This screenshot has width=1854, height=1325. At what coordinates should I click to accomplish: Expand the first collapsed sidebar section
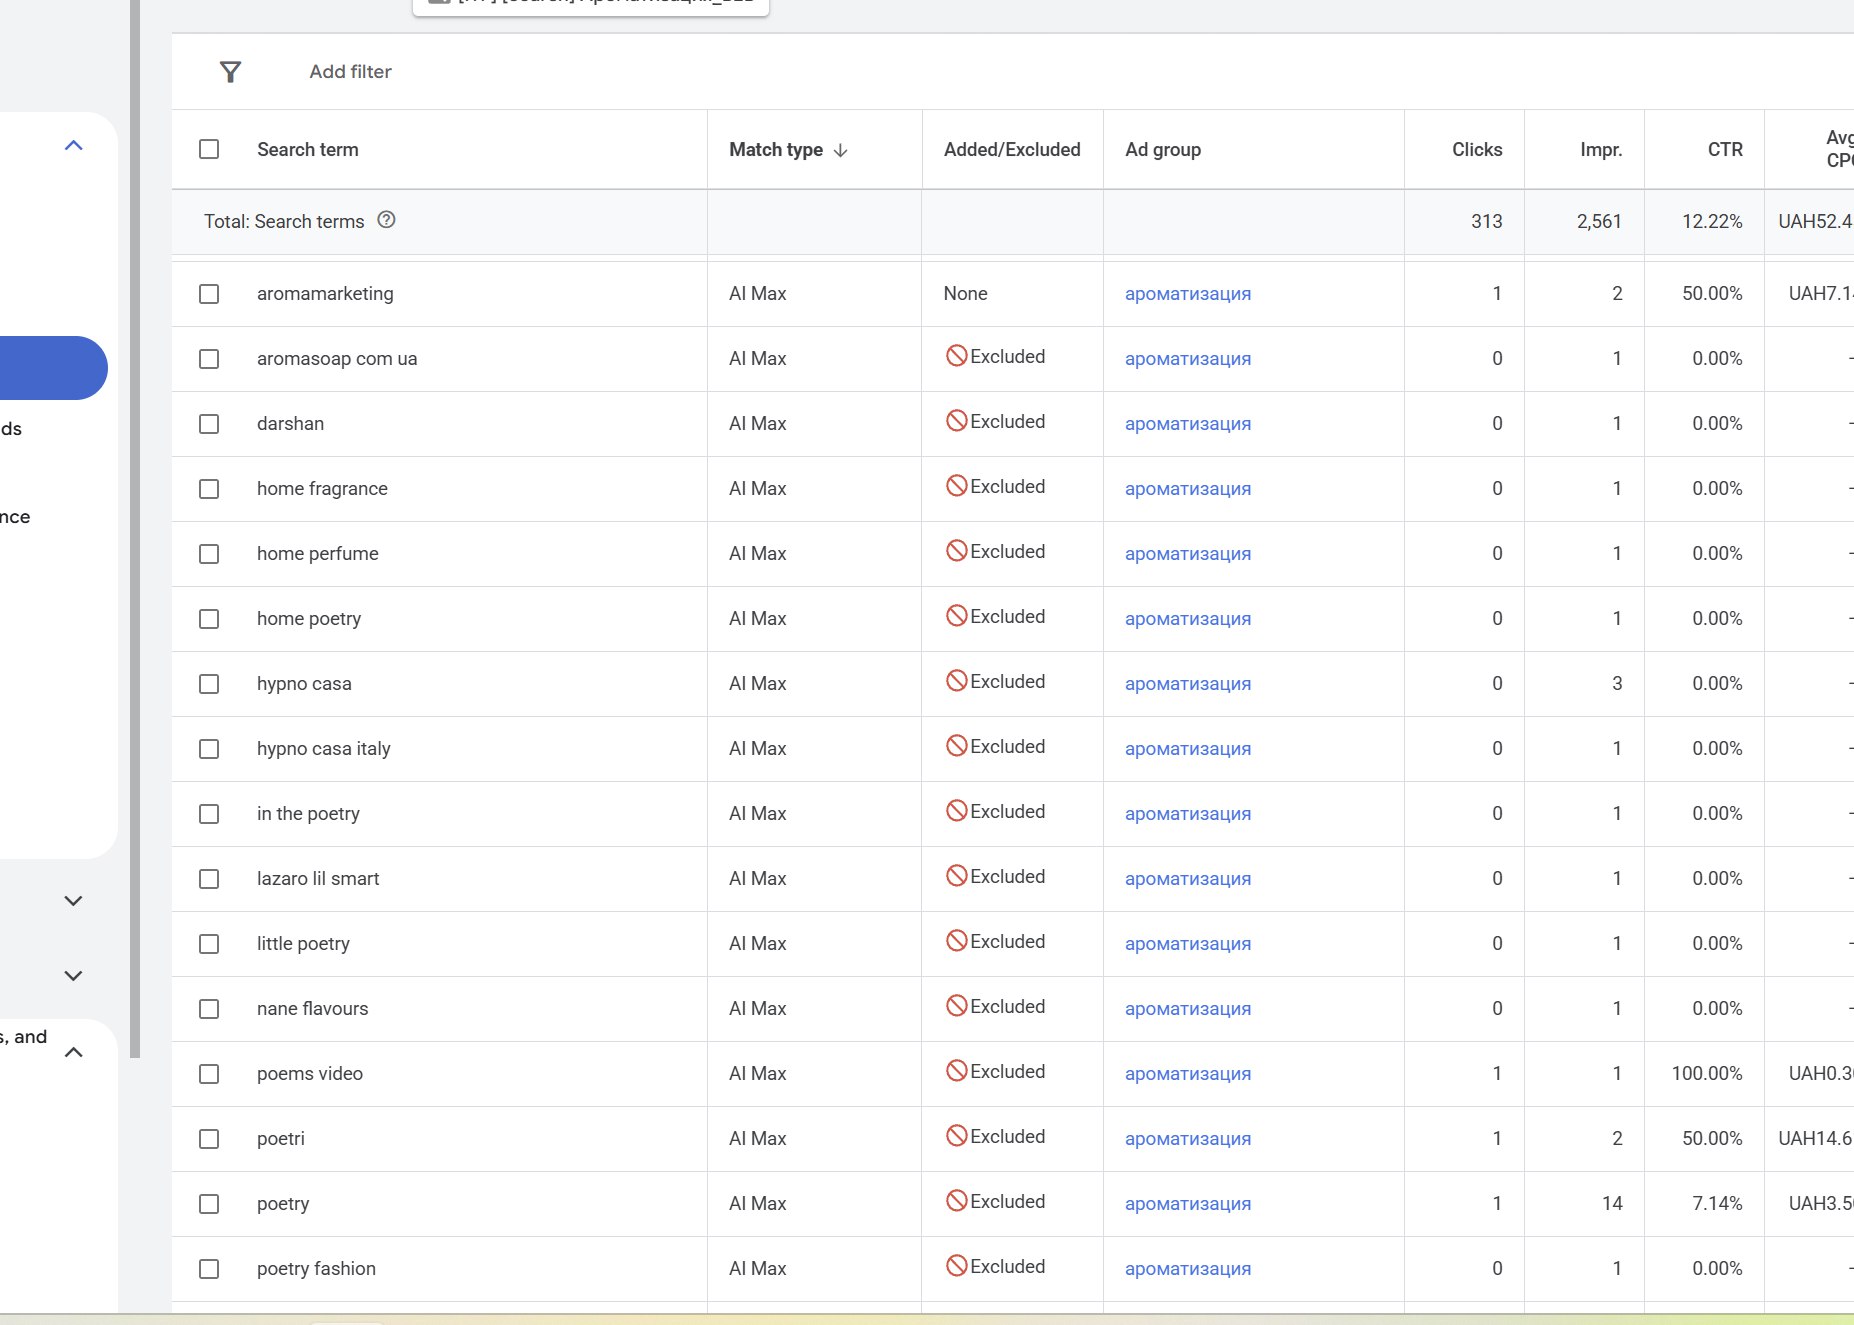[x=73, y=901]
